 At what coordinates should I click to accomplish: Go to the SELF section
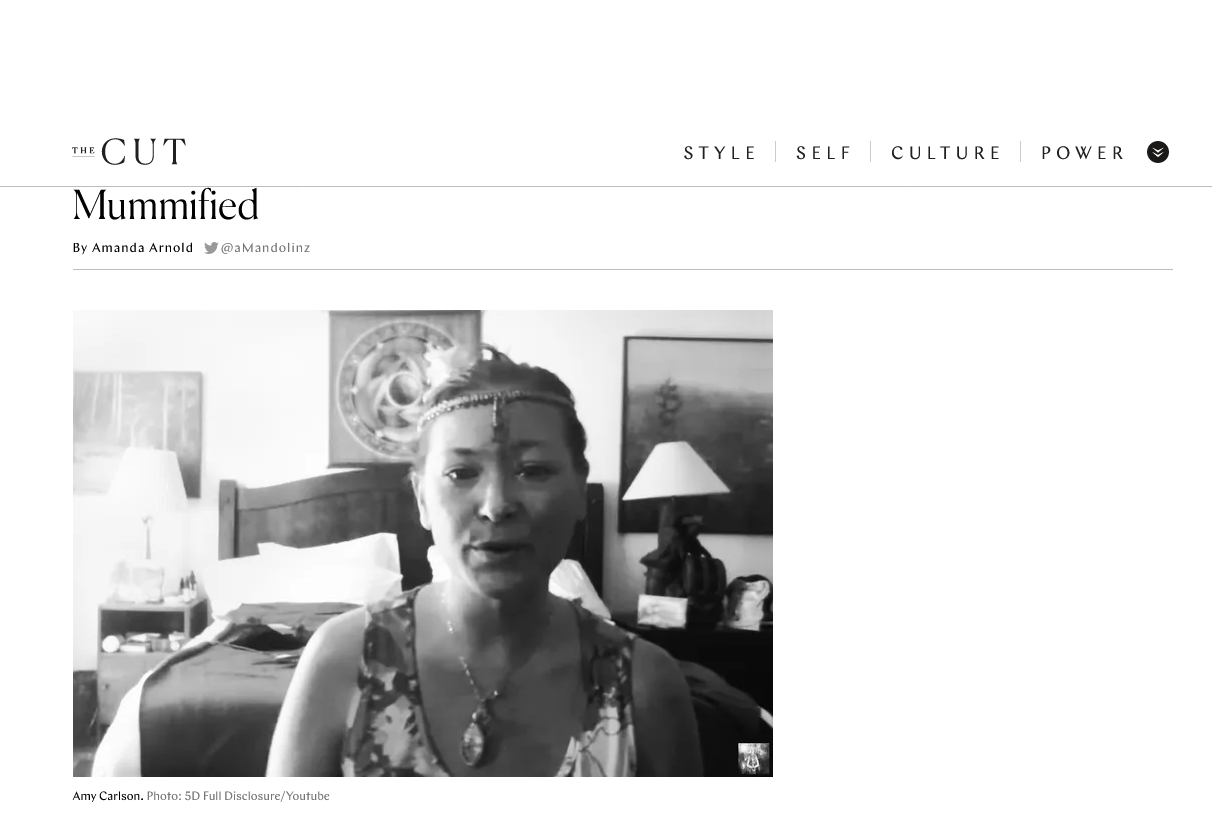(x=824, y=153)
